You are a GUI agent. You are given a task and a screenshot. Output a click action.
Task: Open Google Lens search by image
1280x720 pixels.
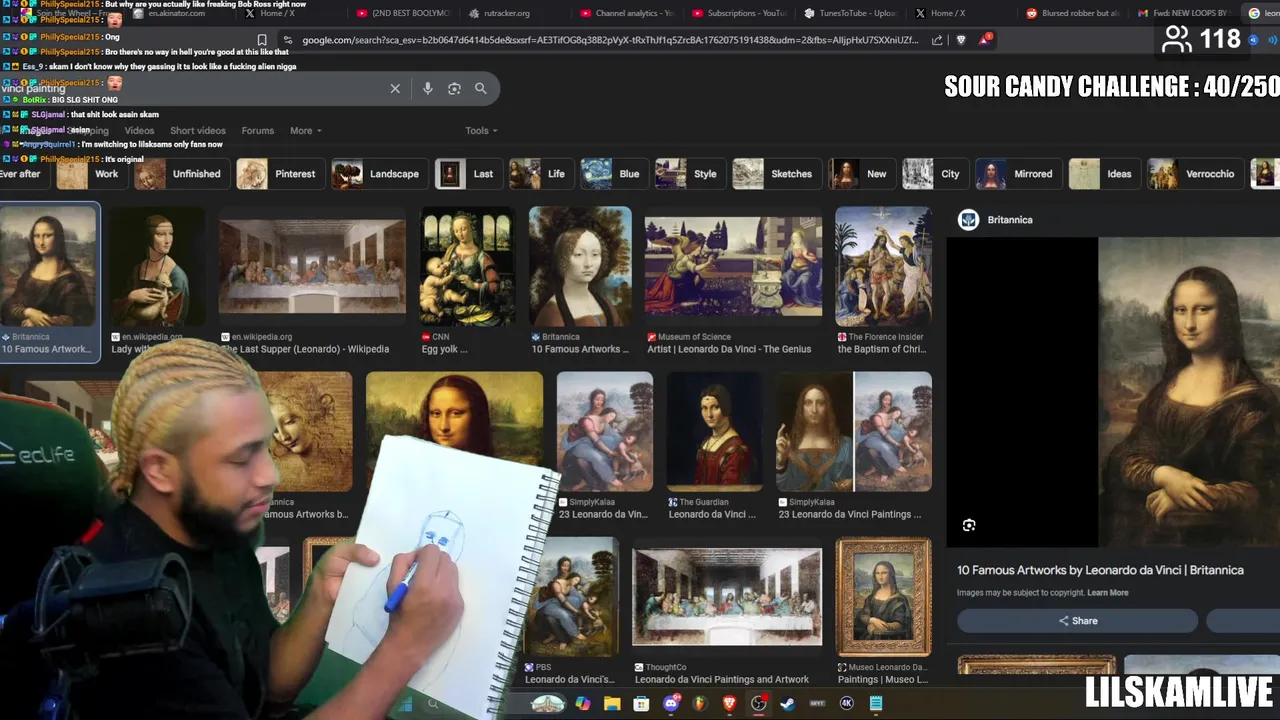point(454,88)
